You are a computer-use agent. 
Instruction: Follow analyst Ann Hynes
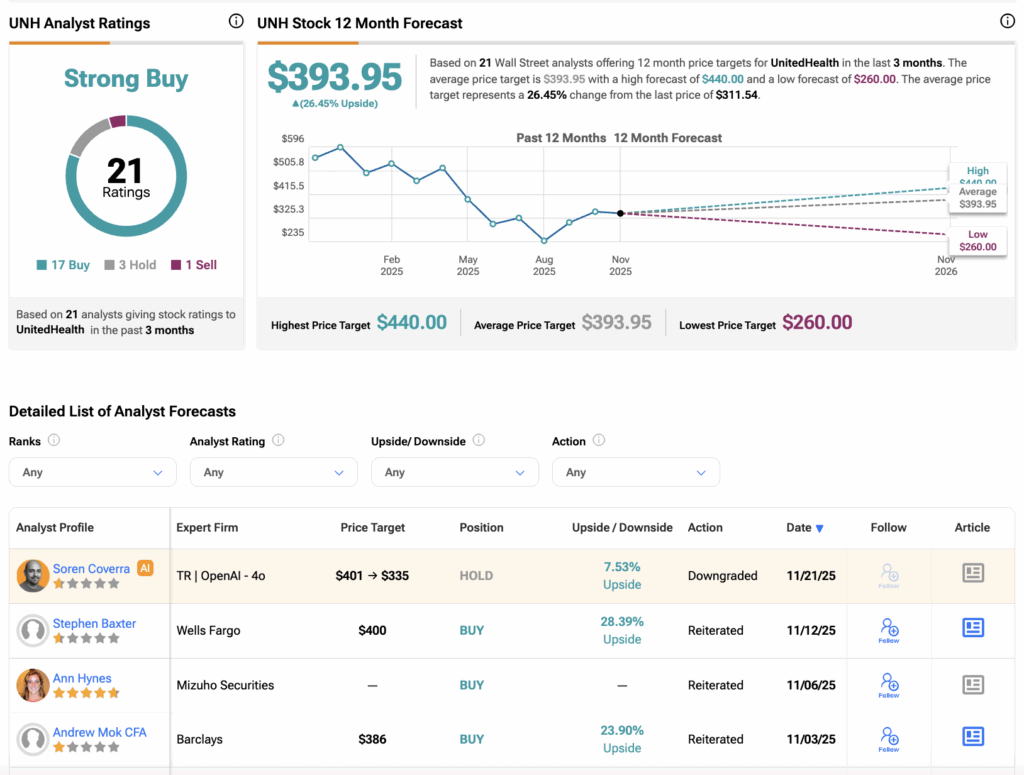(x=889, y=685)
